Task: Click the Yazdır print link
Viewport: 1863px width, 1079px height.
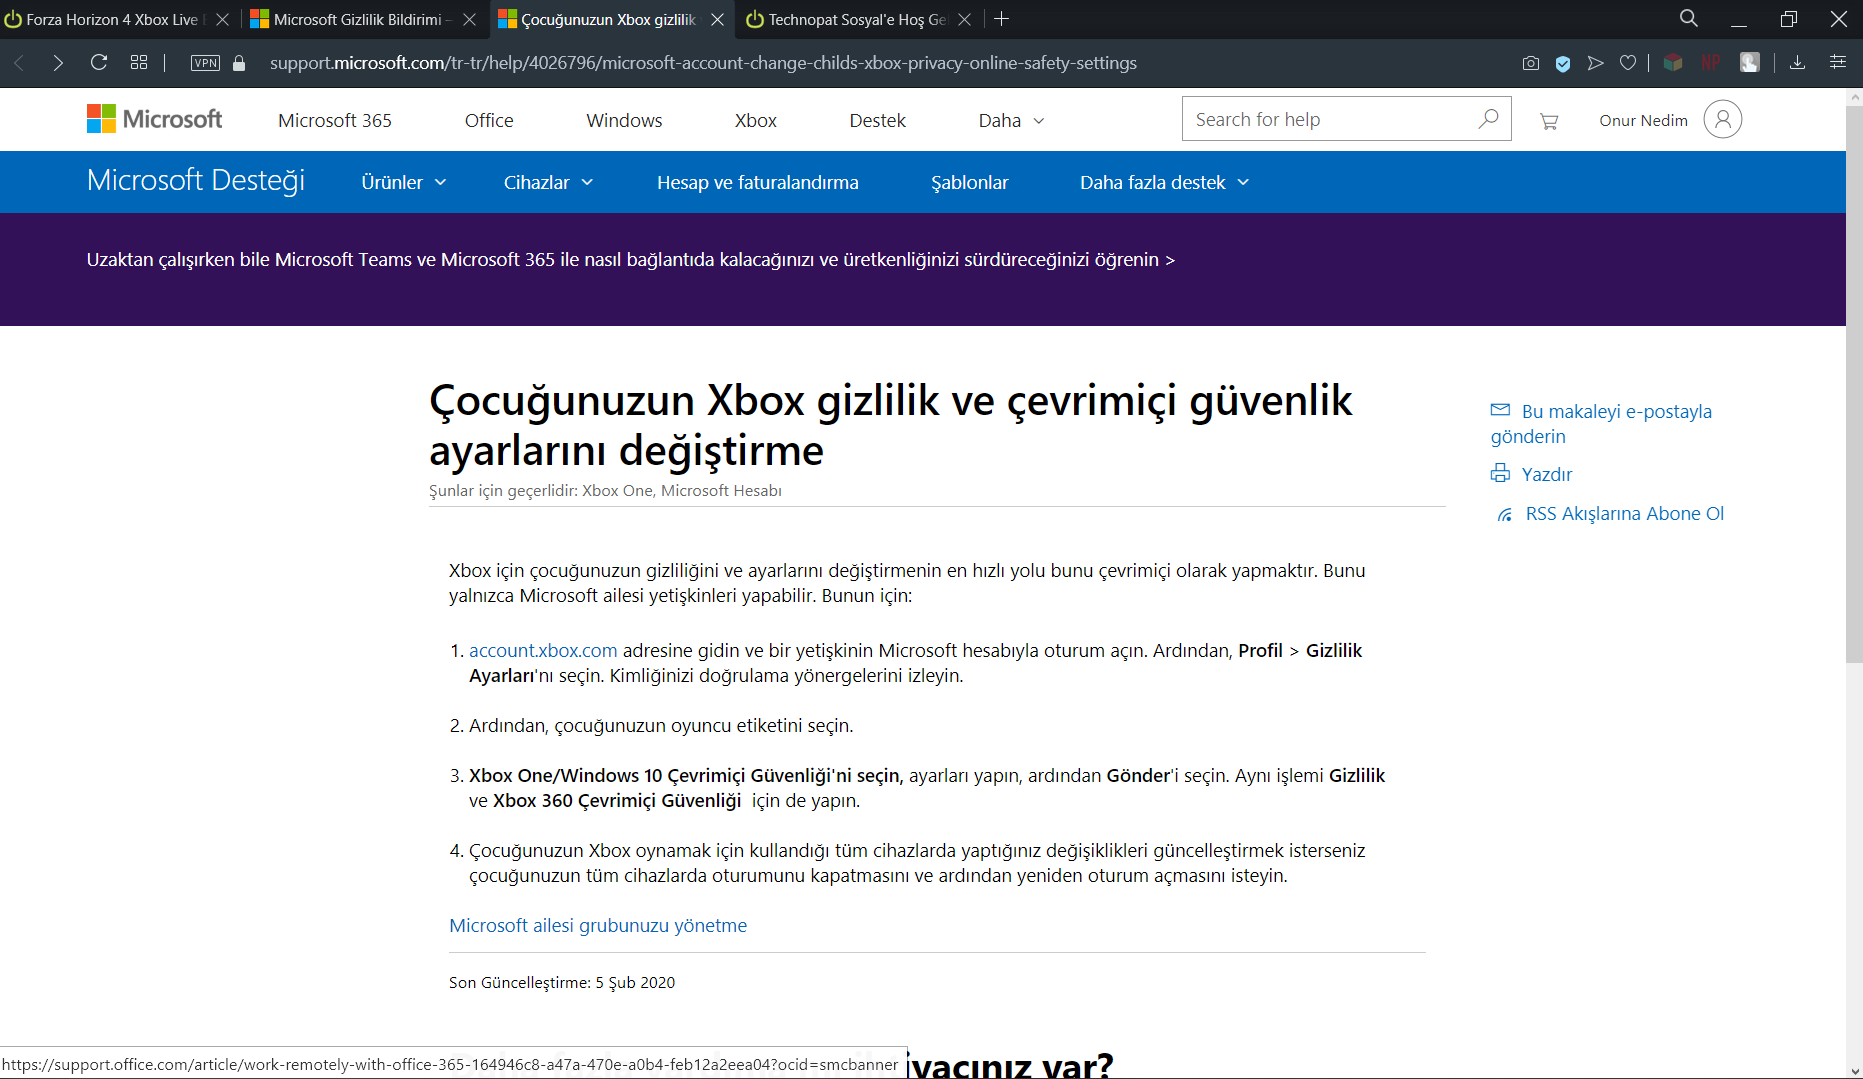Action: click(1546, 474)
